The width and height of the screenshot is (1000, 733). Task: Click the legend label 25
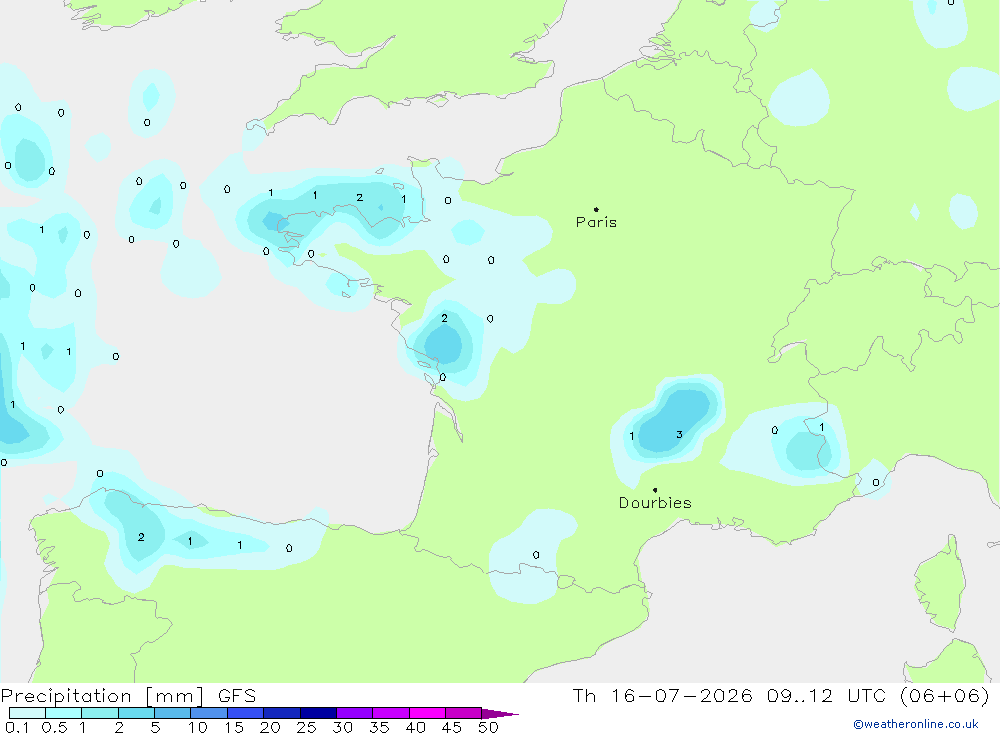coord(306,727)
